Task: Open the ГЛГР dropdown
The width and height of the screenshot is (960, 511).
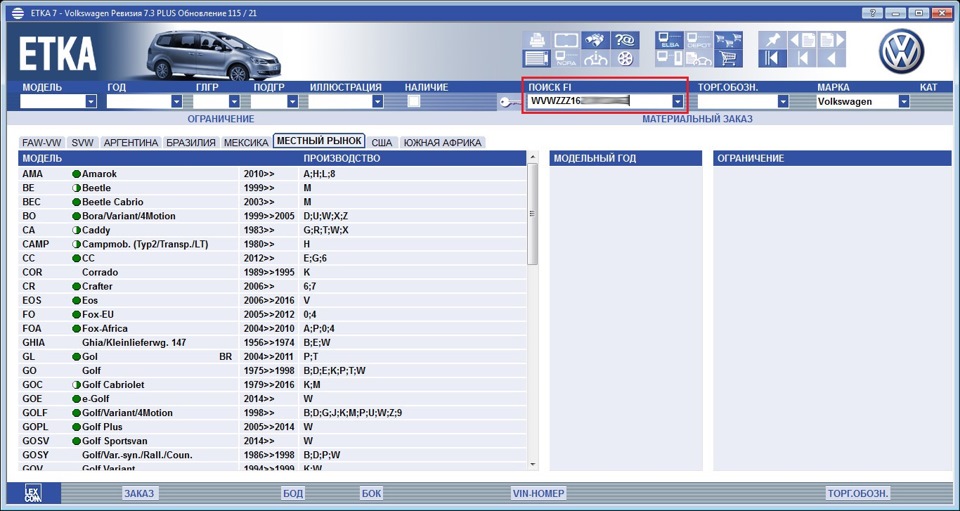Action: pyautogui.click(x=234, y=102)
